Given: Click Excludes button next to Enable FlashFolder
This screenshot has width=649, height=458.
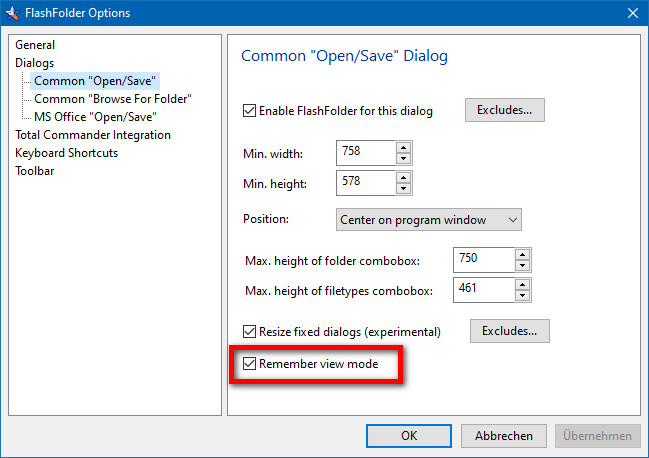Looking at the screenshot, I should [x=505, y=110].
